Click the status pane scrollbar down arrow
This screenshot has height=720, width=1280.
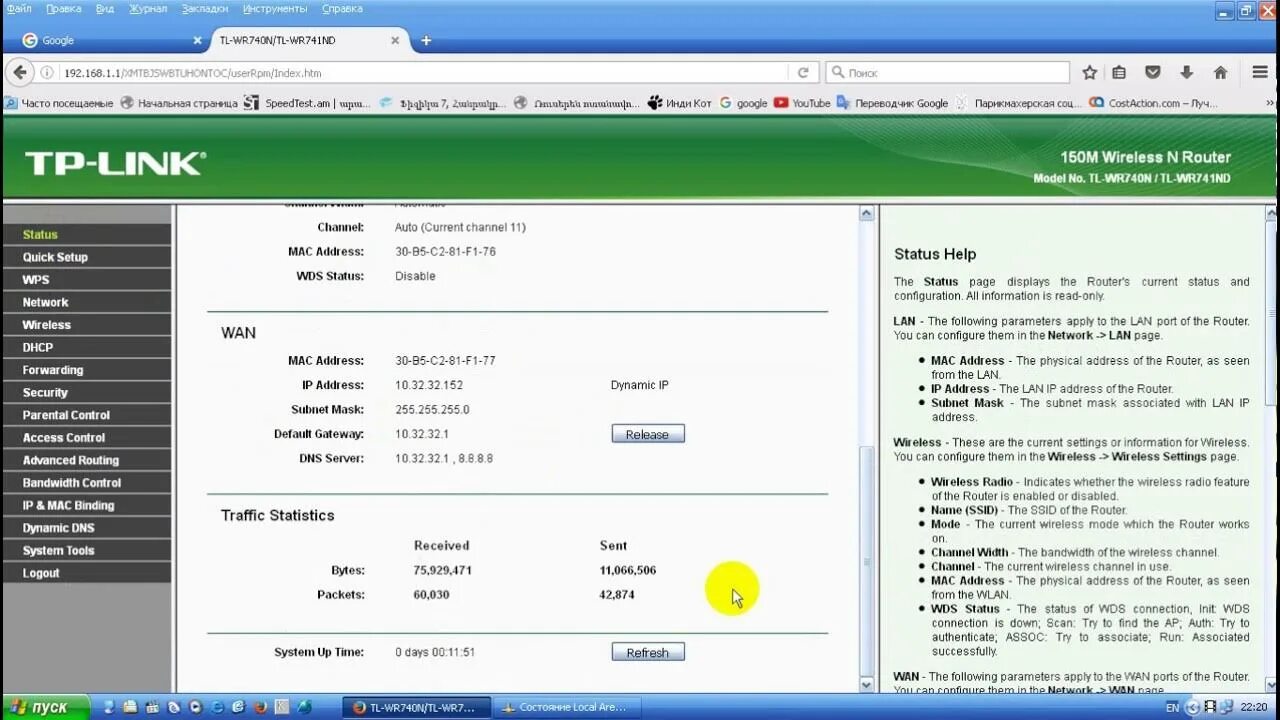[867, 685]
